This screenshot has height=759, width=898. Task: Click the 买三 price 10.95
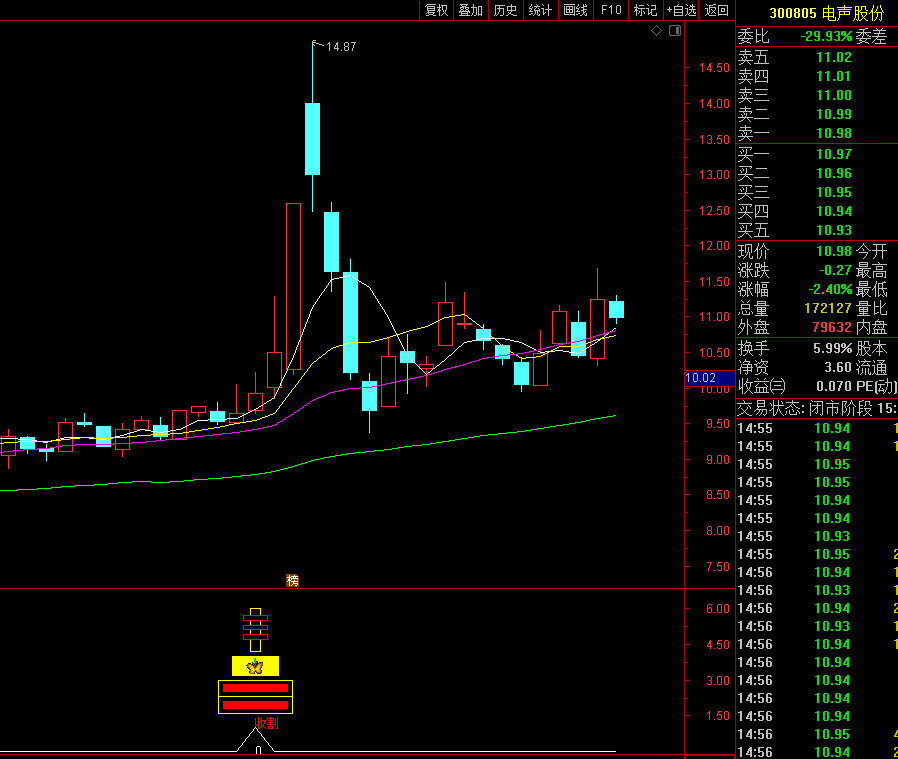[x=834, y=192]
